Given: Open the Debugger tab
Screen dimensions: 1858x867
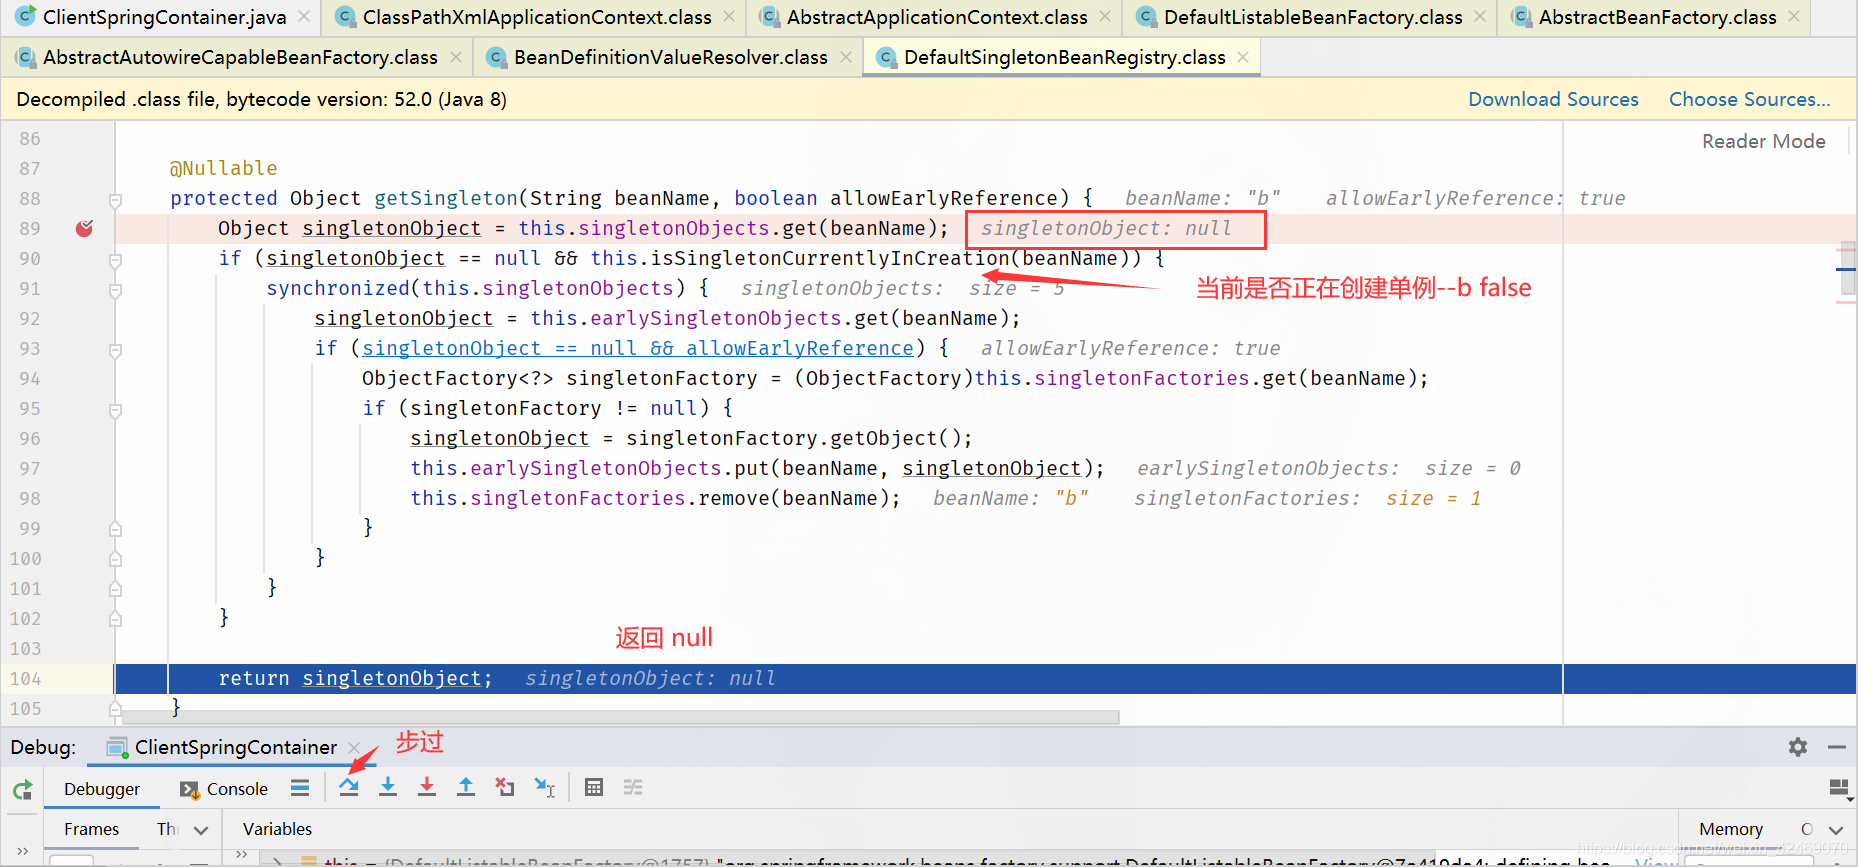Looking at the screenshot, I should click(x=102, y=789).
